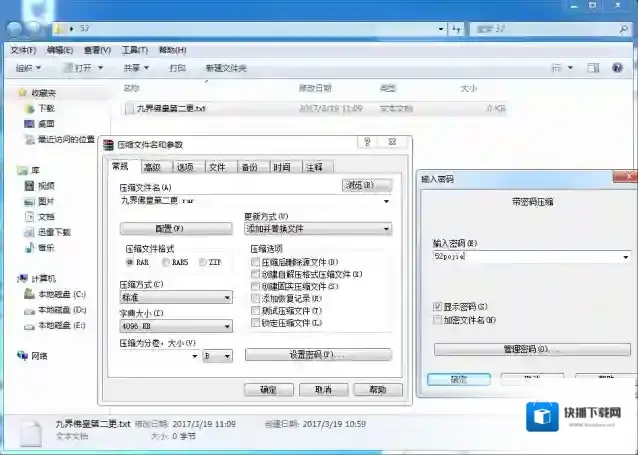Enable the 加密文件名 checkbox
Screen dimensions: 638x455
(438, 320)
